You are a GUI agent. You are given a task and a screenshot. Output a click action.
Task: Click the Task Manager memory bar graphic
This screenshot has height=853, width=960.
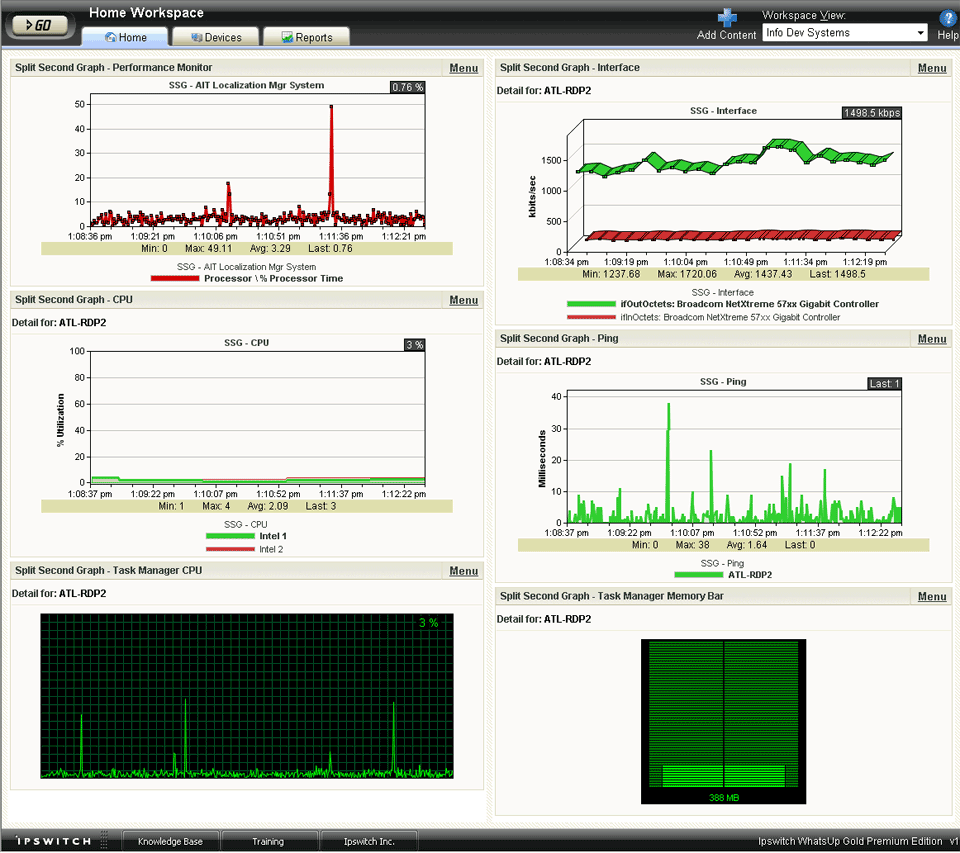pyautogui.click(x=723, y=720)
